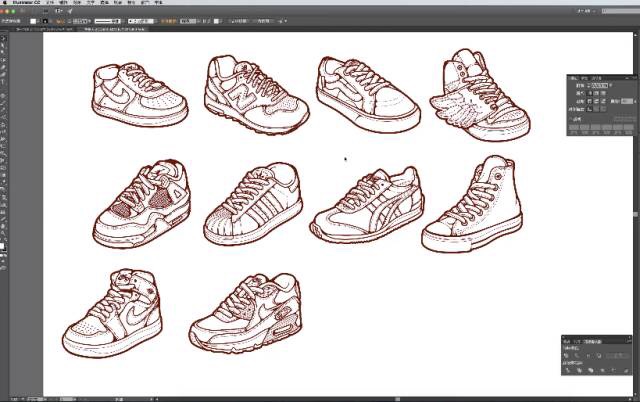The image size is (640, 402).
Task: Select the Lasso tool
Action: click(3, 60)
